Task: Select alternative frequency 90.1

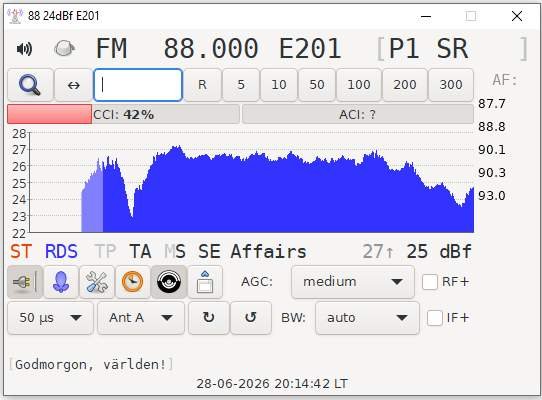Action: point(492,150)
